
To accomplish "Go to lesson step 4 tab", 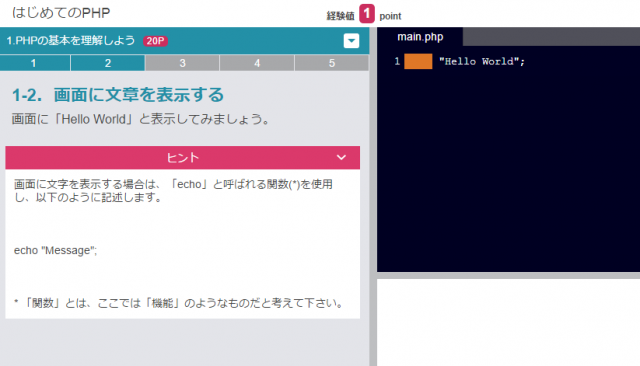I will 257,63.
